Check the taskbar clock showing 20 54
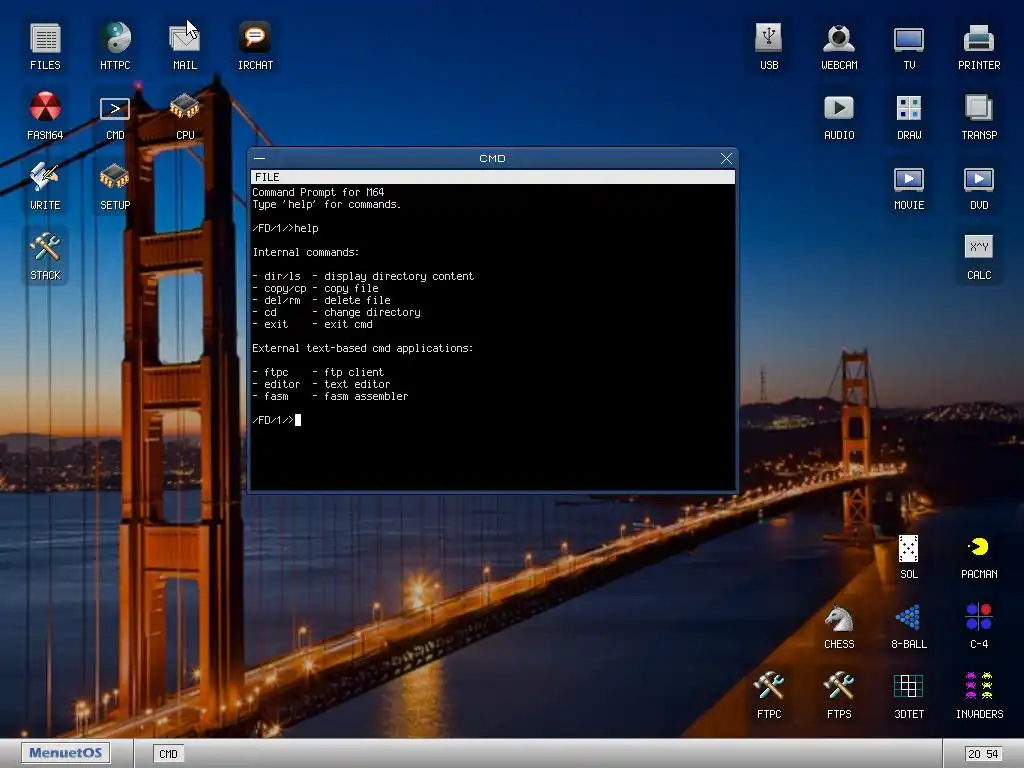 pos(984,754)
